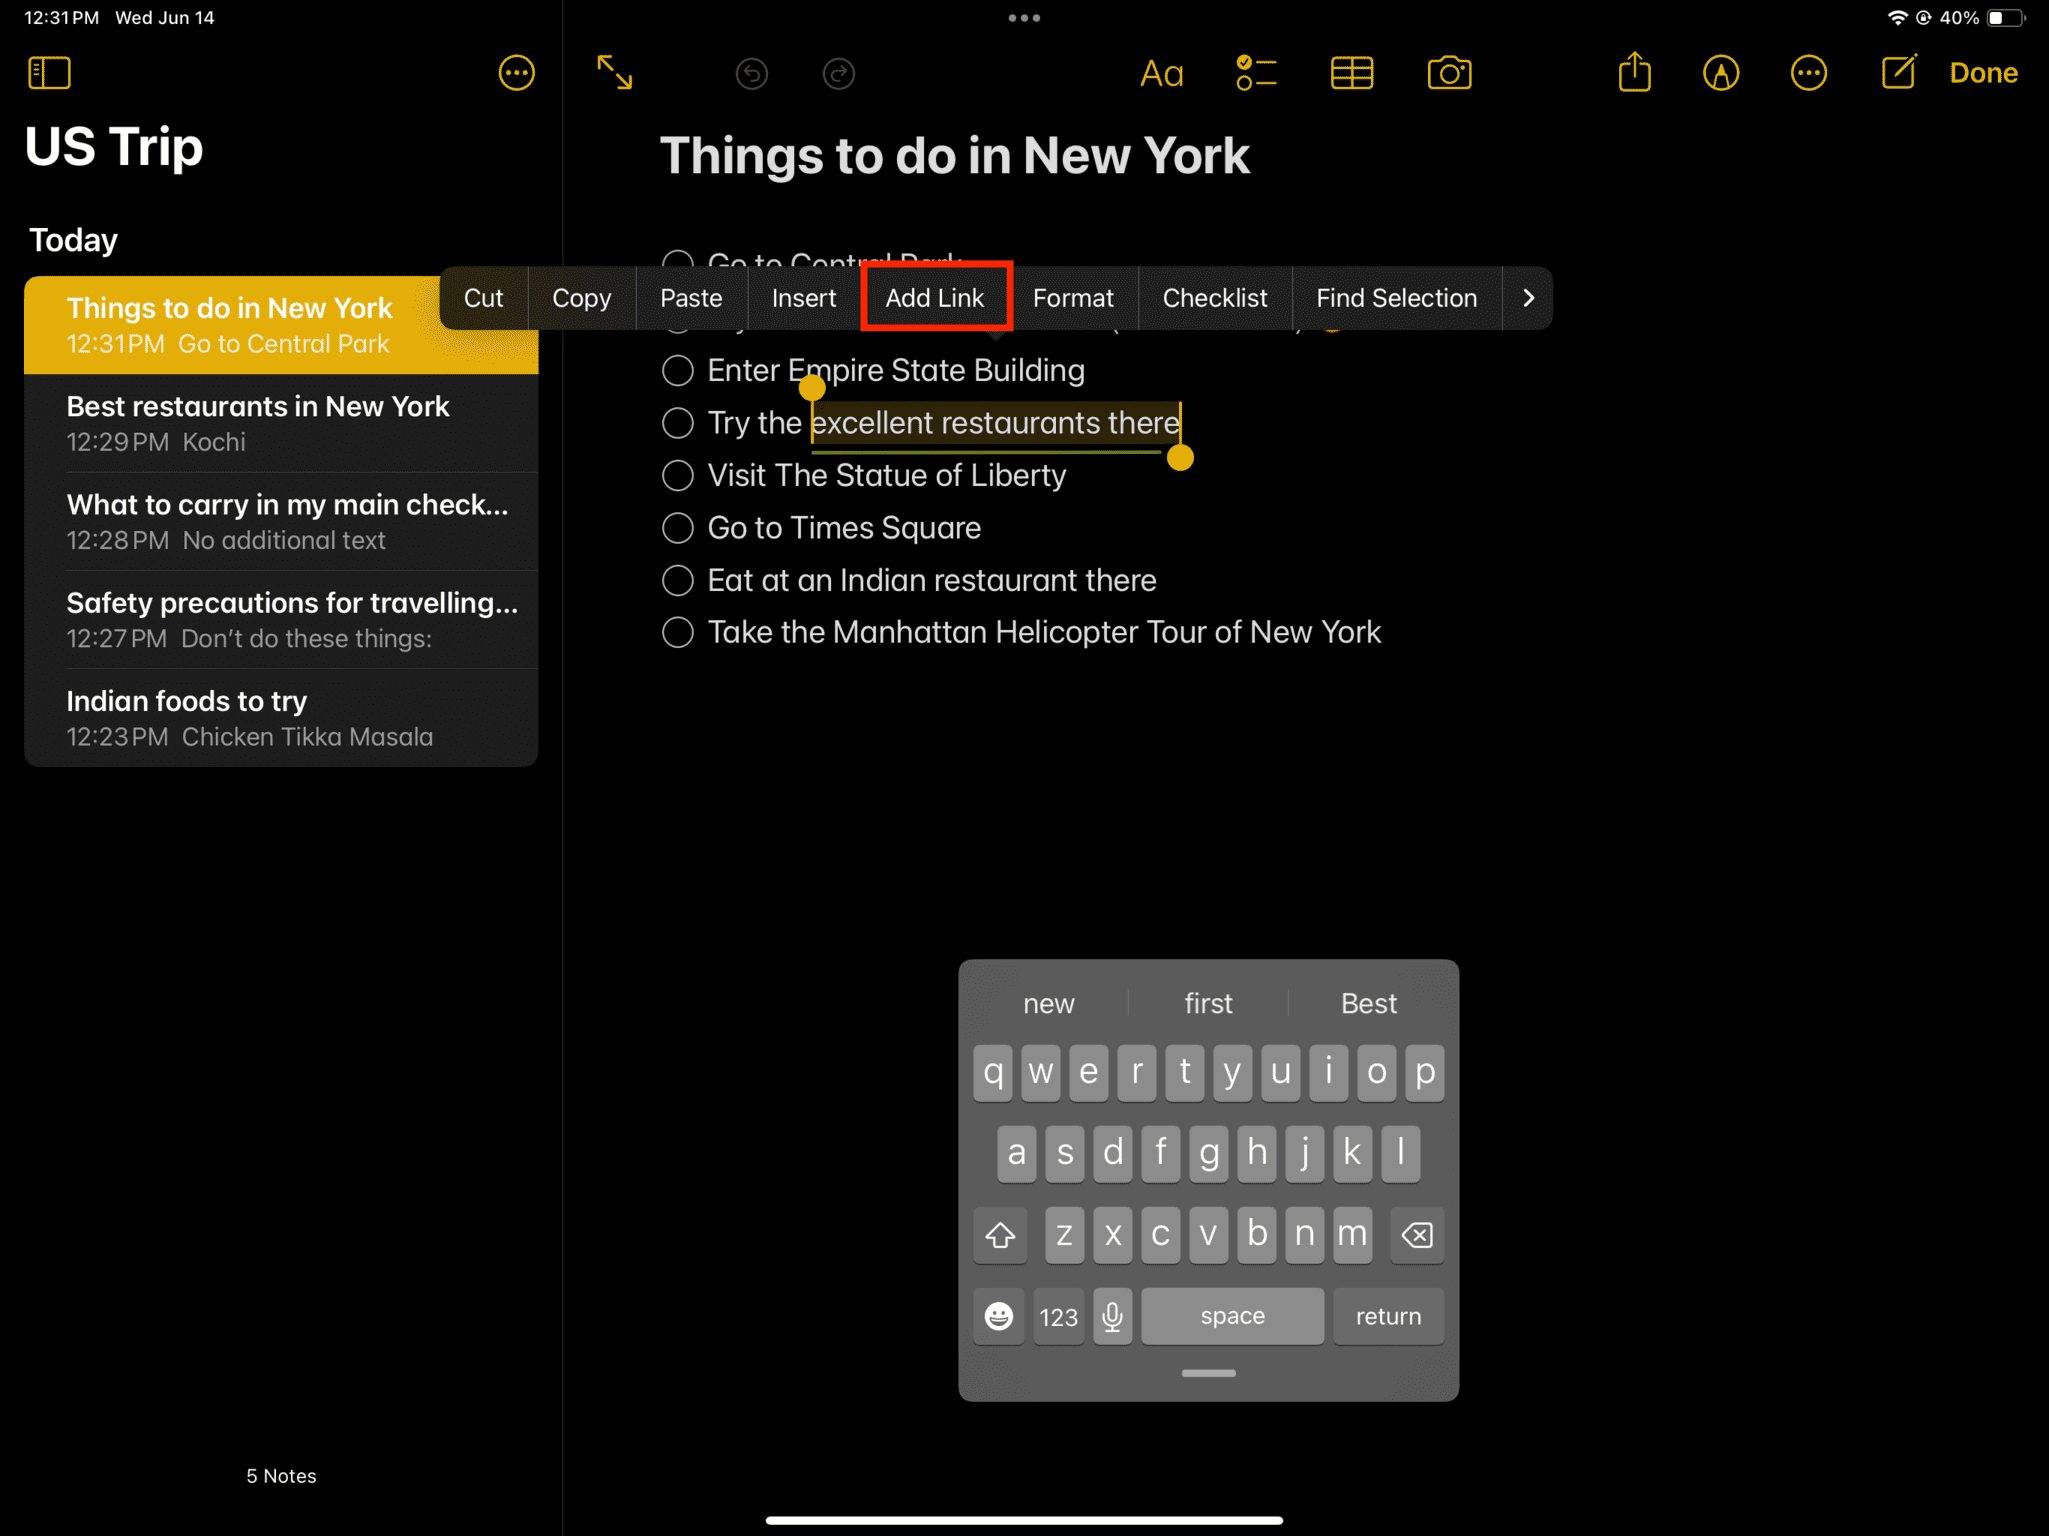The width and height of the screenshot is (2049, 1536).
Task: Open the Markup pen icon
Action: [x=1720, y=73]
